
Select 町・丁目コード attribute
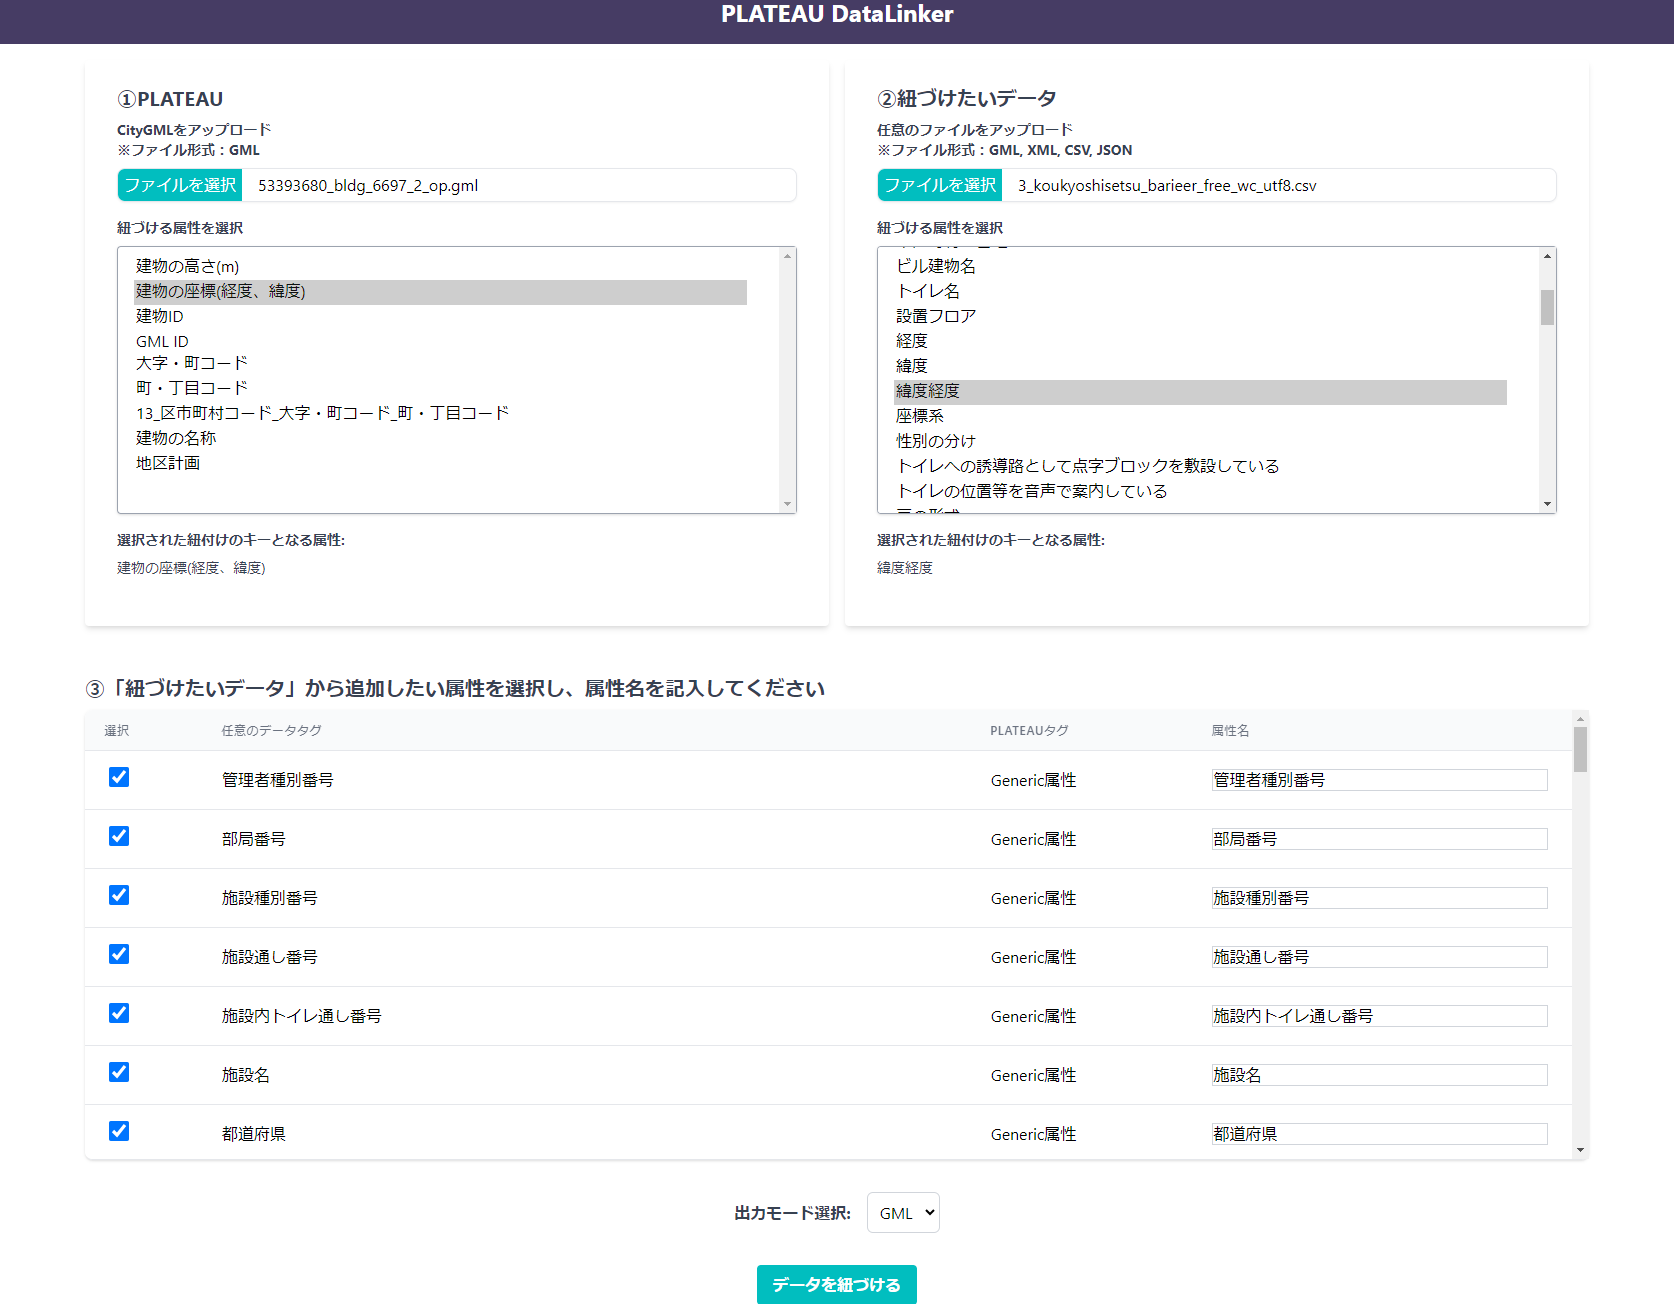click(x=440, y=388)
